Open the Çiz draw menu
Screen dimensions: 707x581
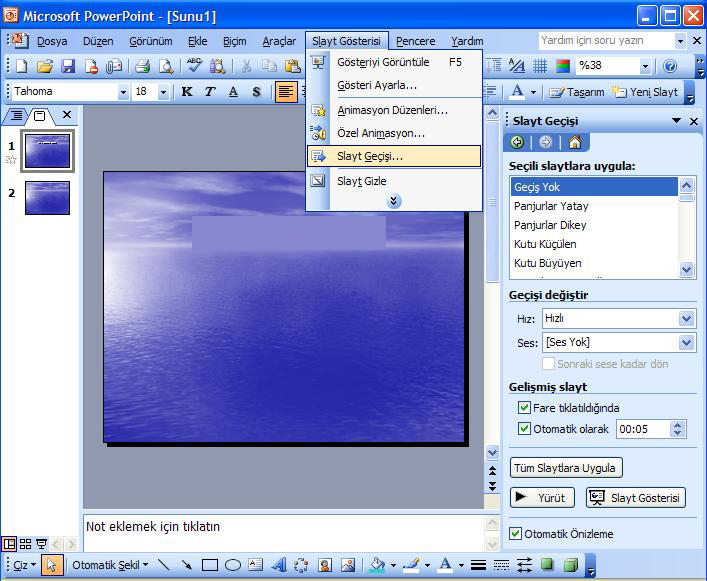pos(25,565)
